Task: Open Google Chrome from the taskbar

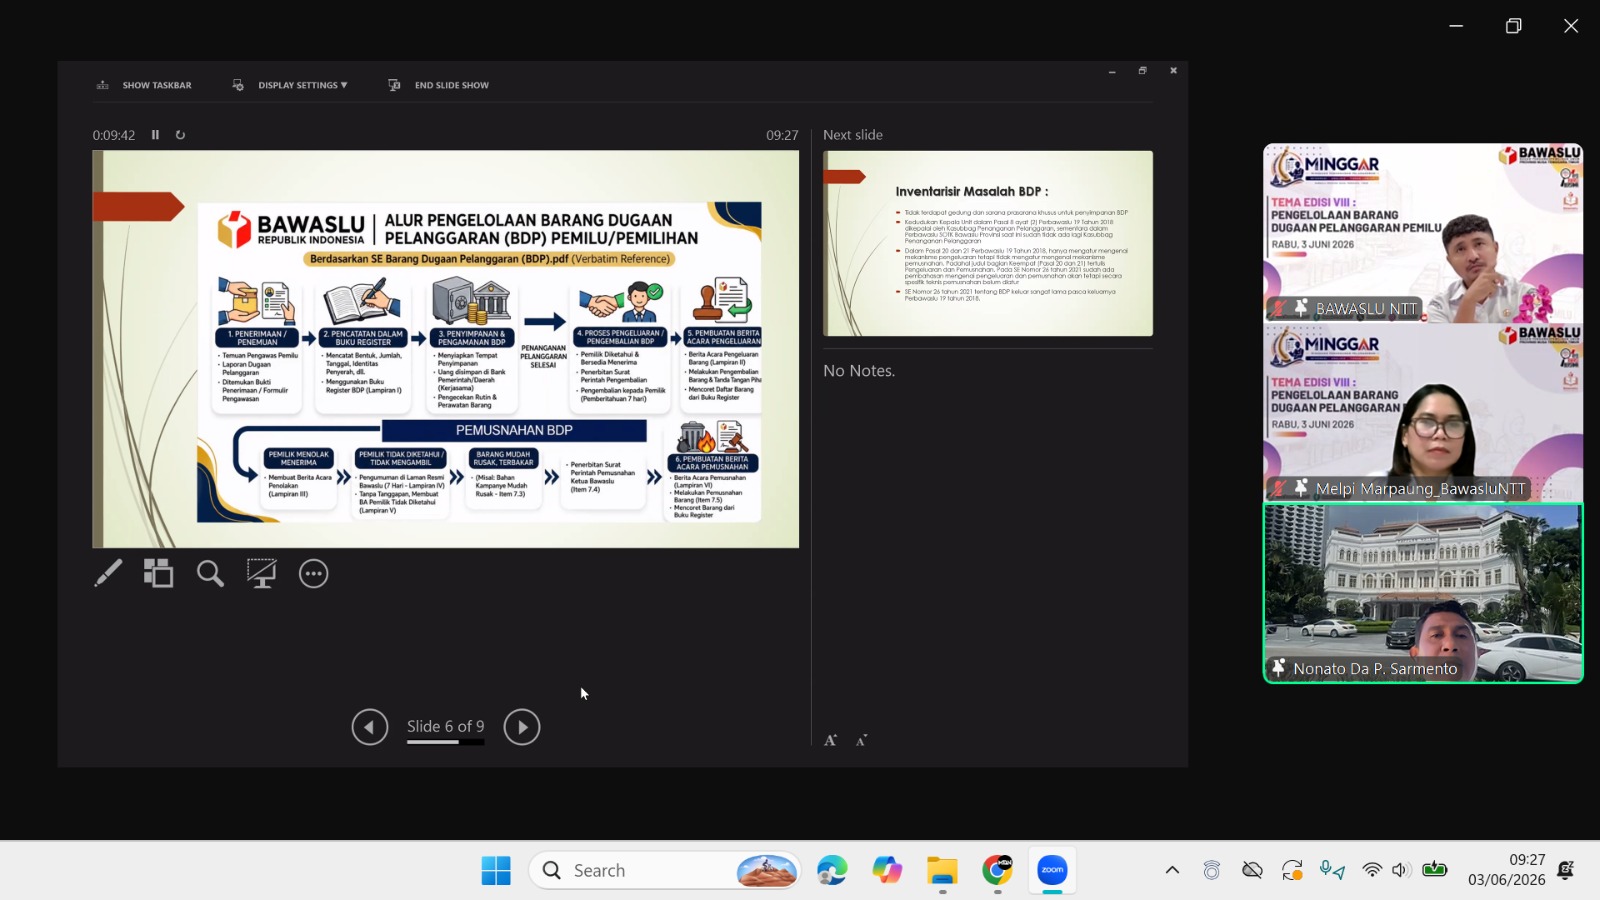Action: pyautogui.click(x=997, y=871)
